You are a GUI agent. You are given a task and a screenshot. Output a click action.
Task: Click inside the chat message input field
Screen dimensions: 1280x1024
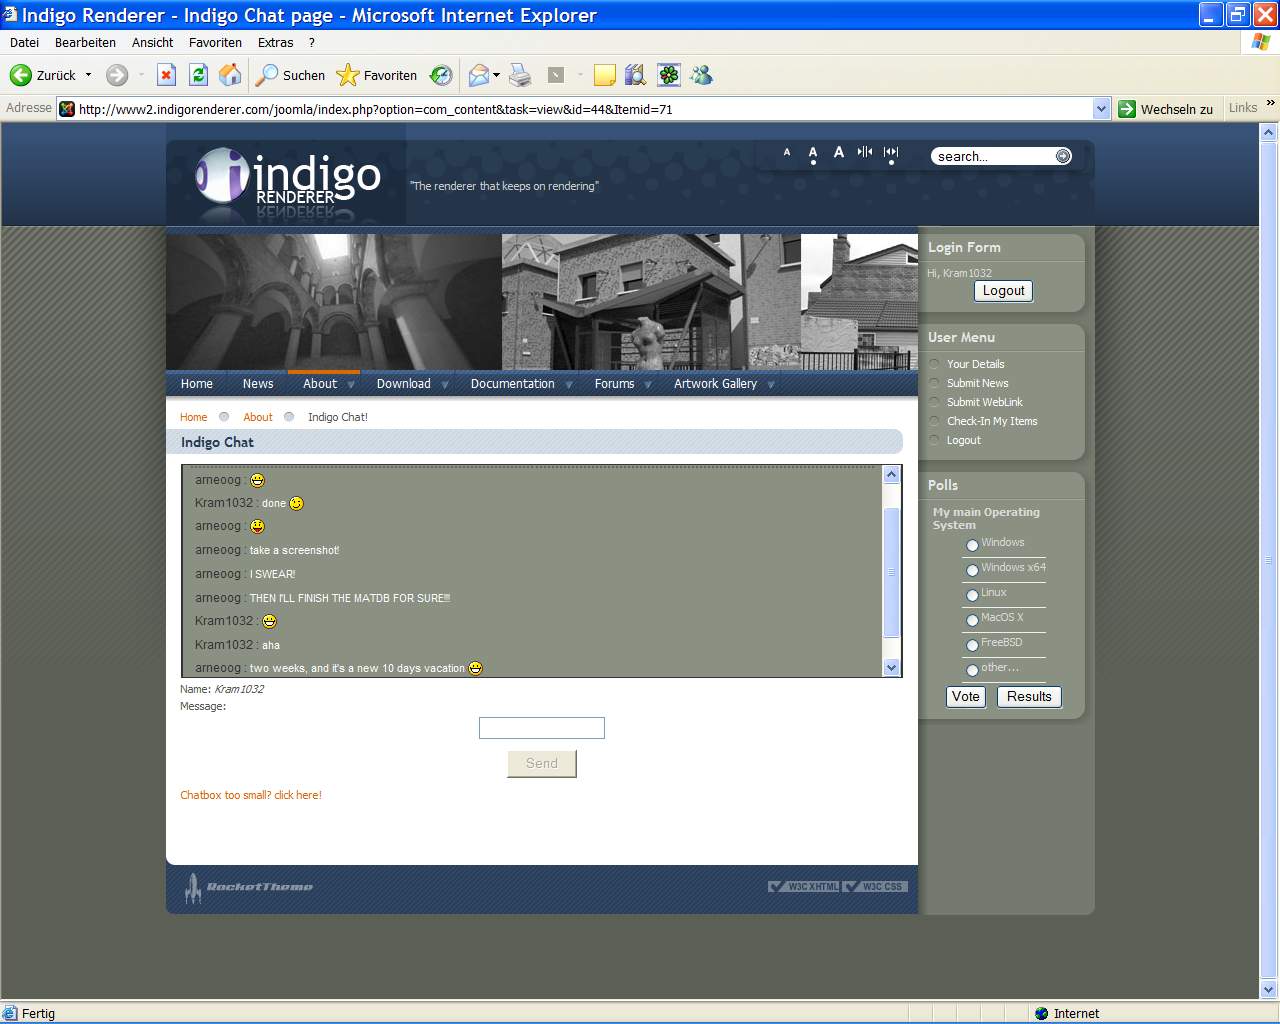(x=541, y=728)
